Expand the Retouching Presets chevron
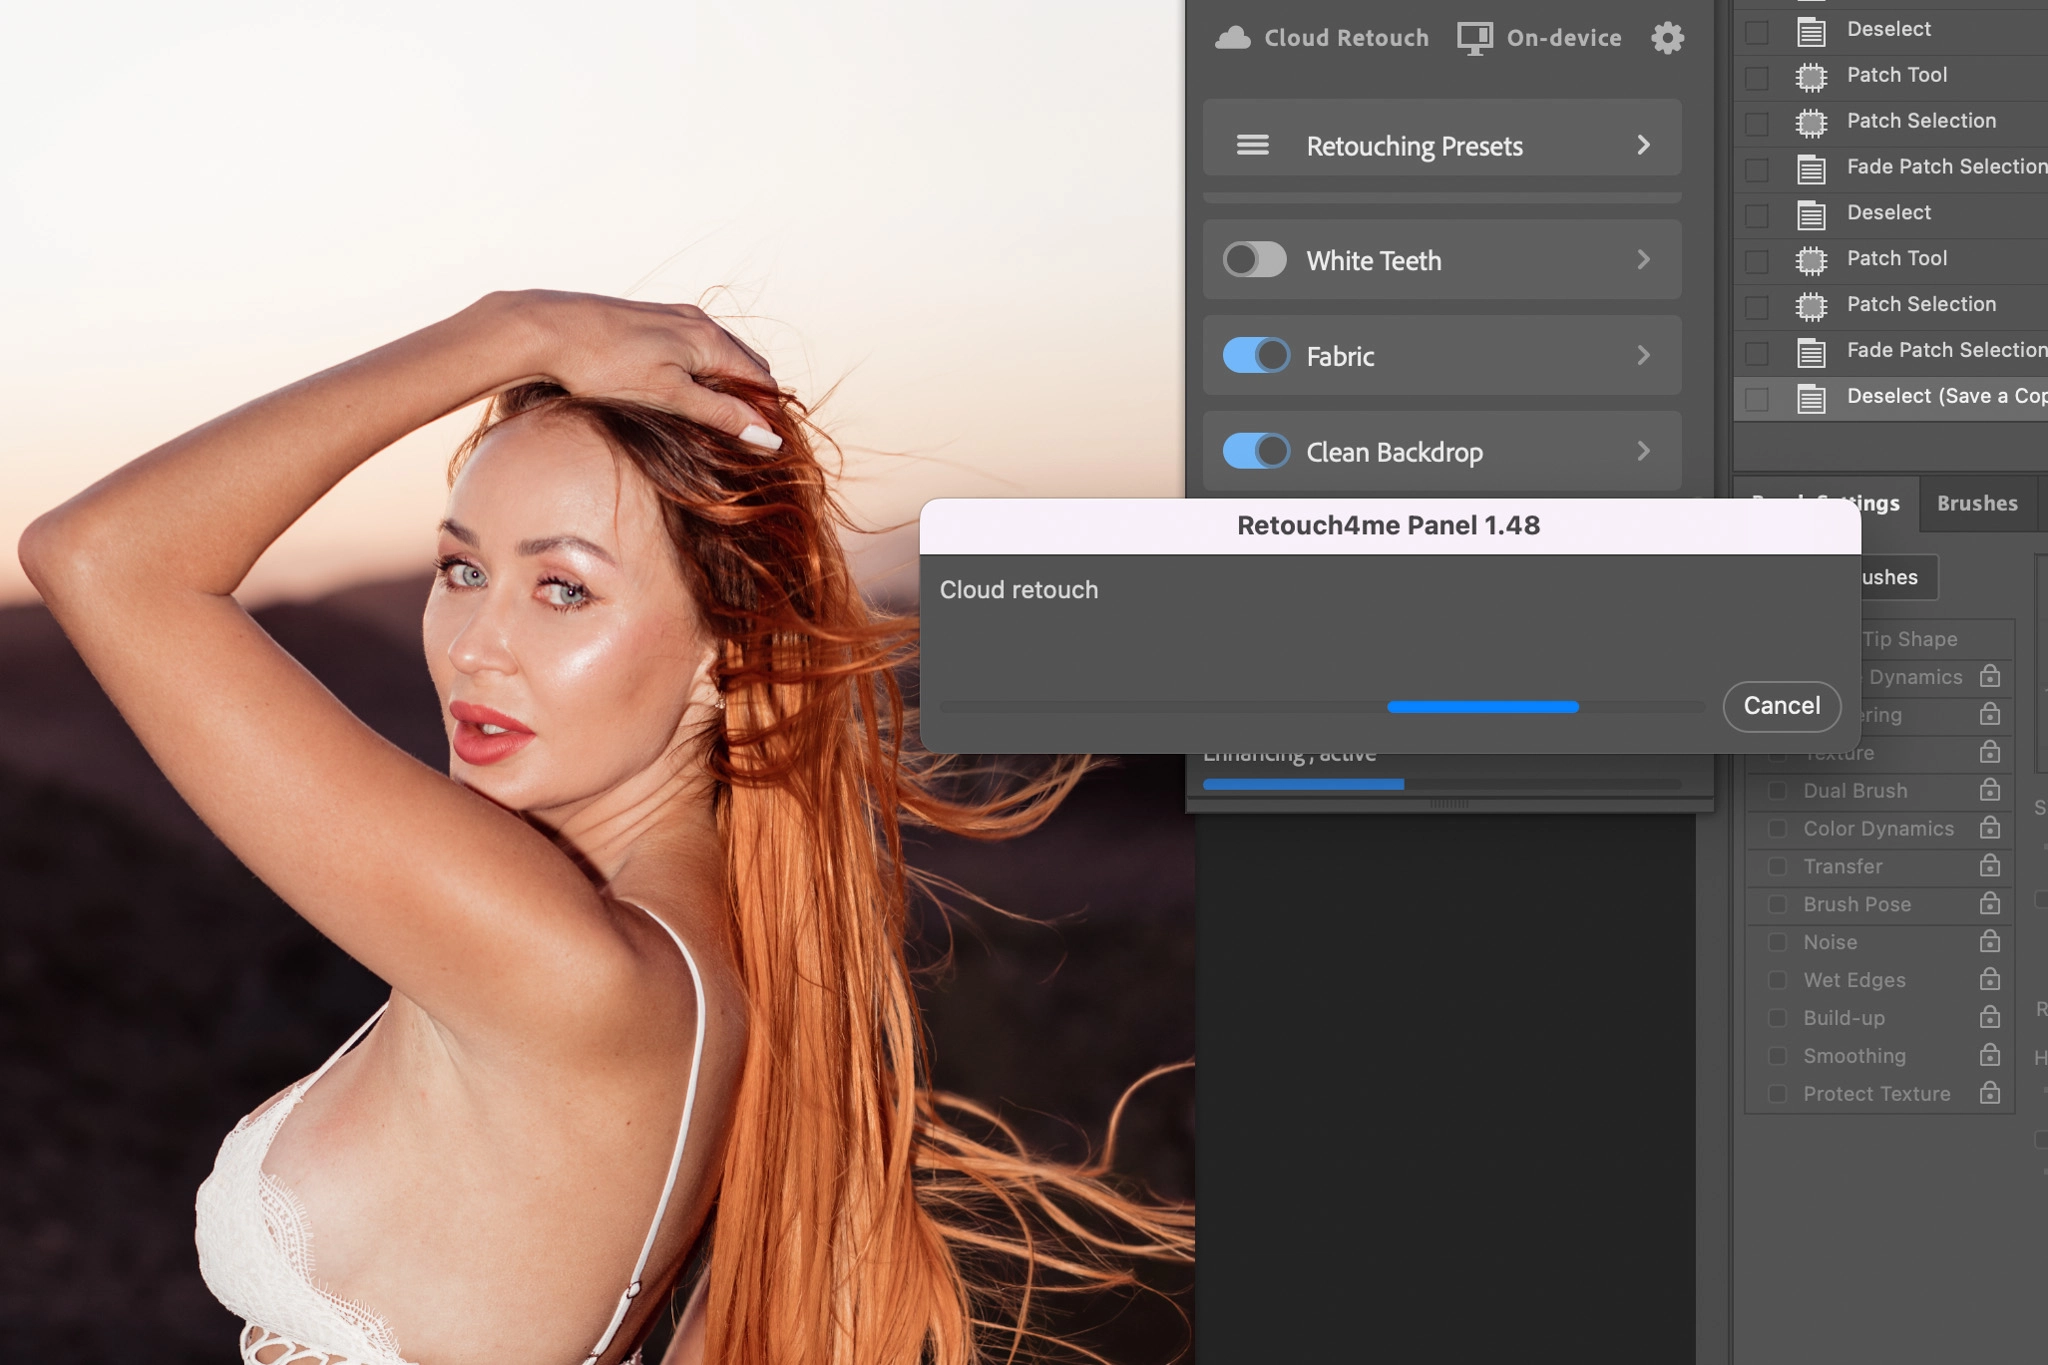The height and width of the screenshot is (1365, 2048). 1643,146
